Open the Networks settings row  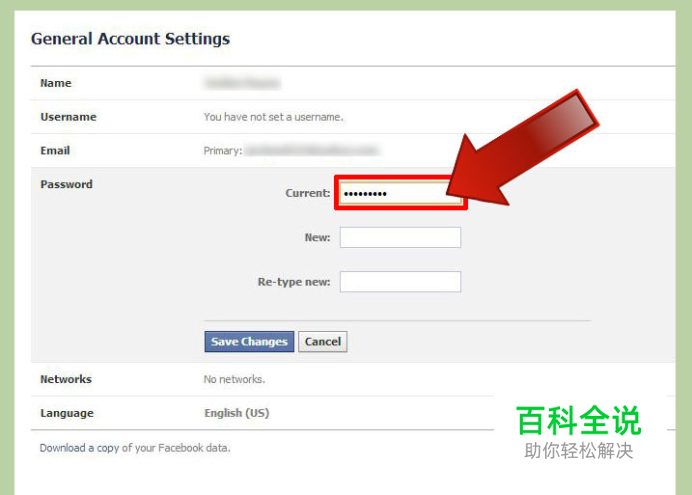353,379
